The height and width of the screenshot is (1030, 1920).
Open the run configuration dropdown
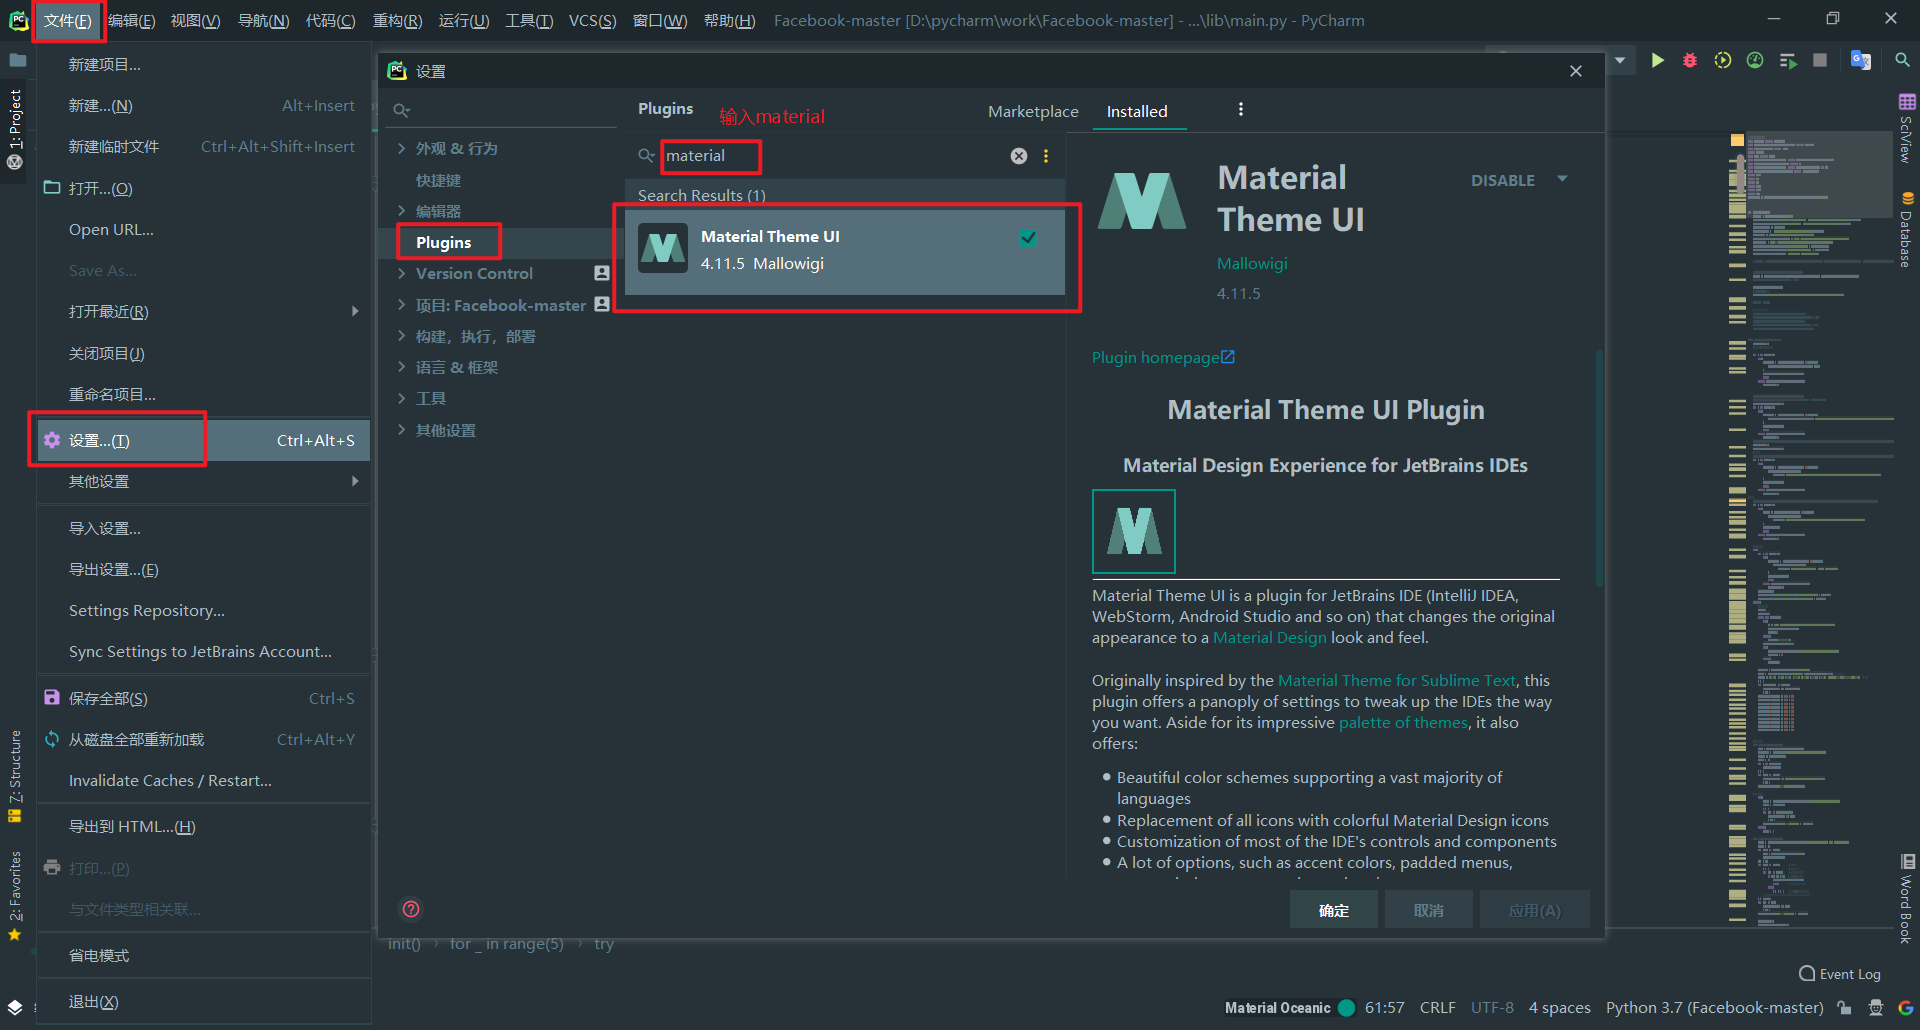click(1620, 60)
